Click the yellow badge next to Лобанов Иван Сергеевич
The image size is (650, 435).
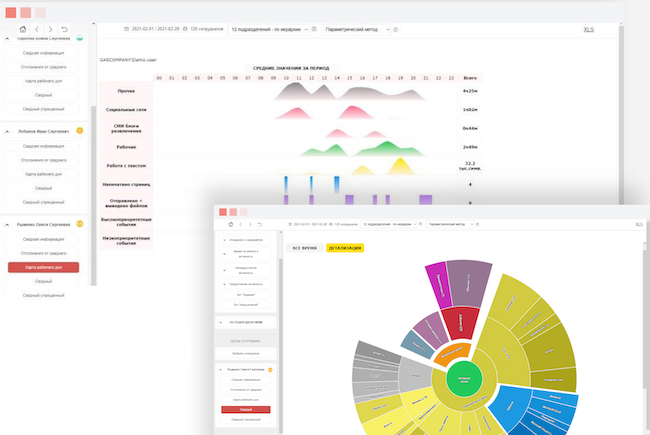80,131
